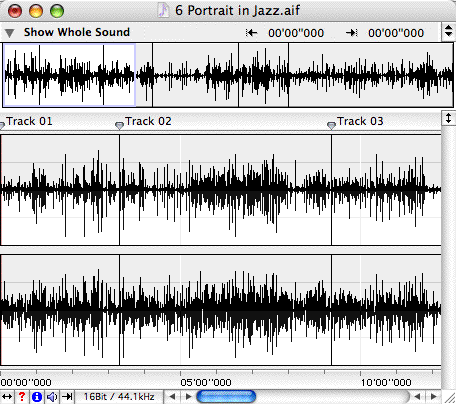Click the vertical zoom arrow icon

pos(448,118)
